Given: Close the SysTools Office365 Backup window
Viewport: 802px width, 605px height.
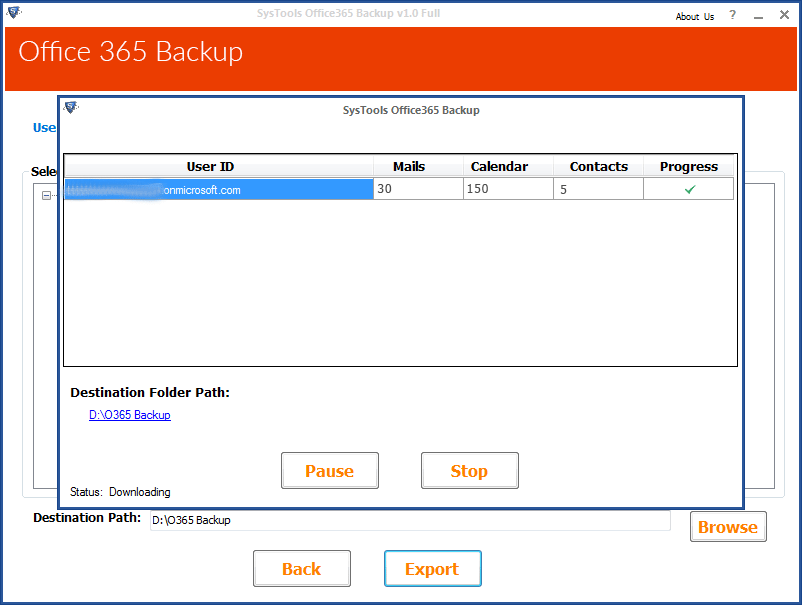Looking at the screenshot, I should coord(784,15).
